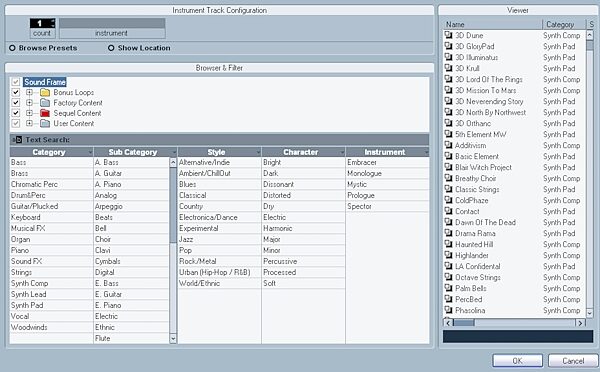The height and width of the screenshot is (372, 600).
Task: Open the Sub Category column dropdown arrow
Action: pyautogui.click(x=174, y=152)
